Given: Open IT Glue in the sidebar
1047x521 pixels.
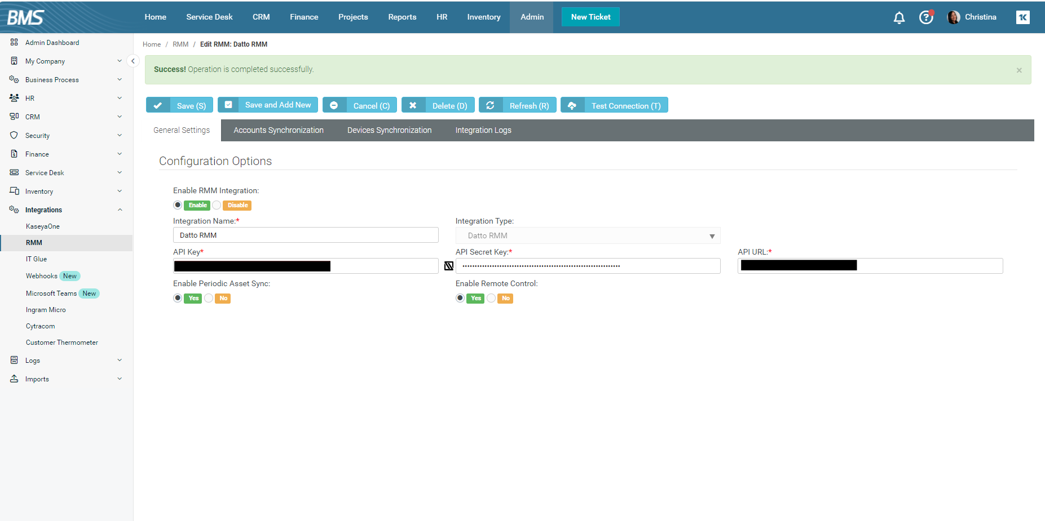Looking at the screenshot, I should (36, 259).
